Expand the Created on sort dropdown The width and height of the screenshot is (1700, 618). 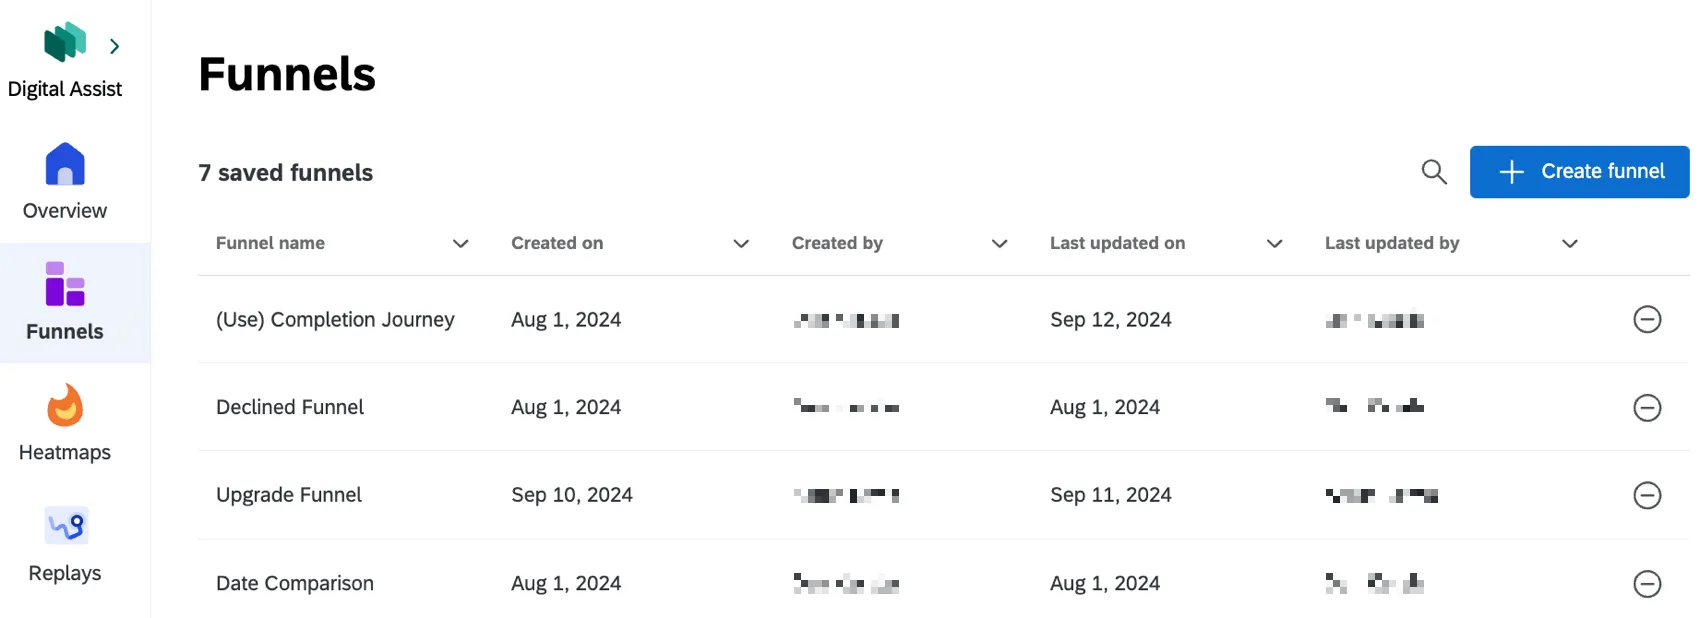tap(741, 243)
